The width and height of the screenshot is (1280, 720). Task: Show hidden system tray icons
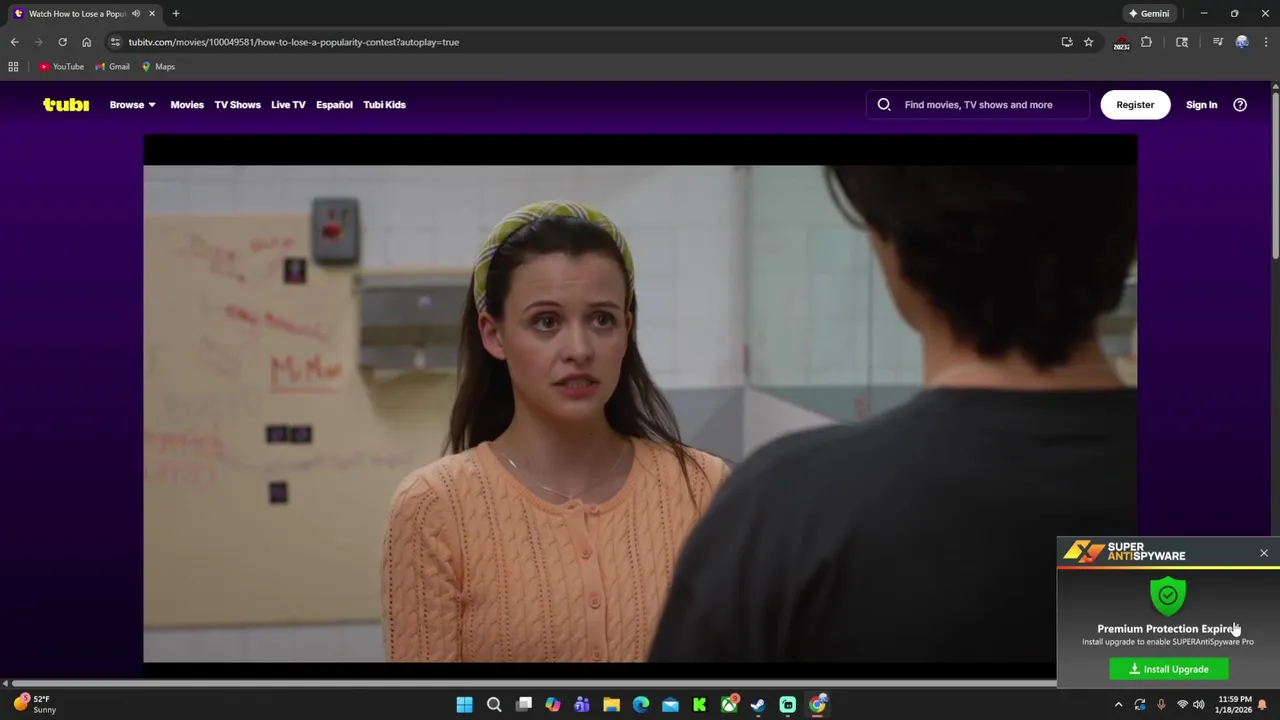tap(1119, 705)
